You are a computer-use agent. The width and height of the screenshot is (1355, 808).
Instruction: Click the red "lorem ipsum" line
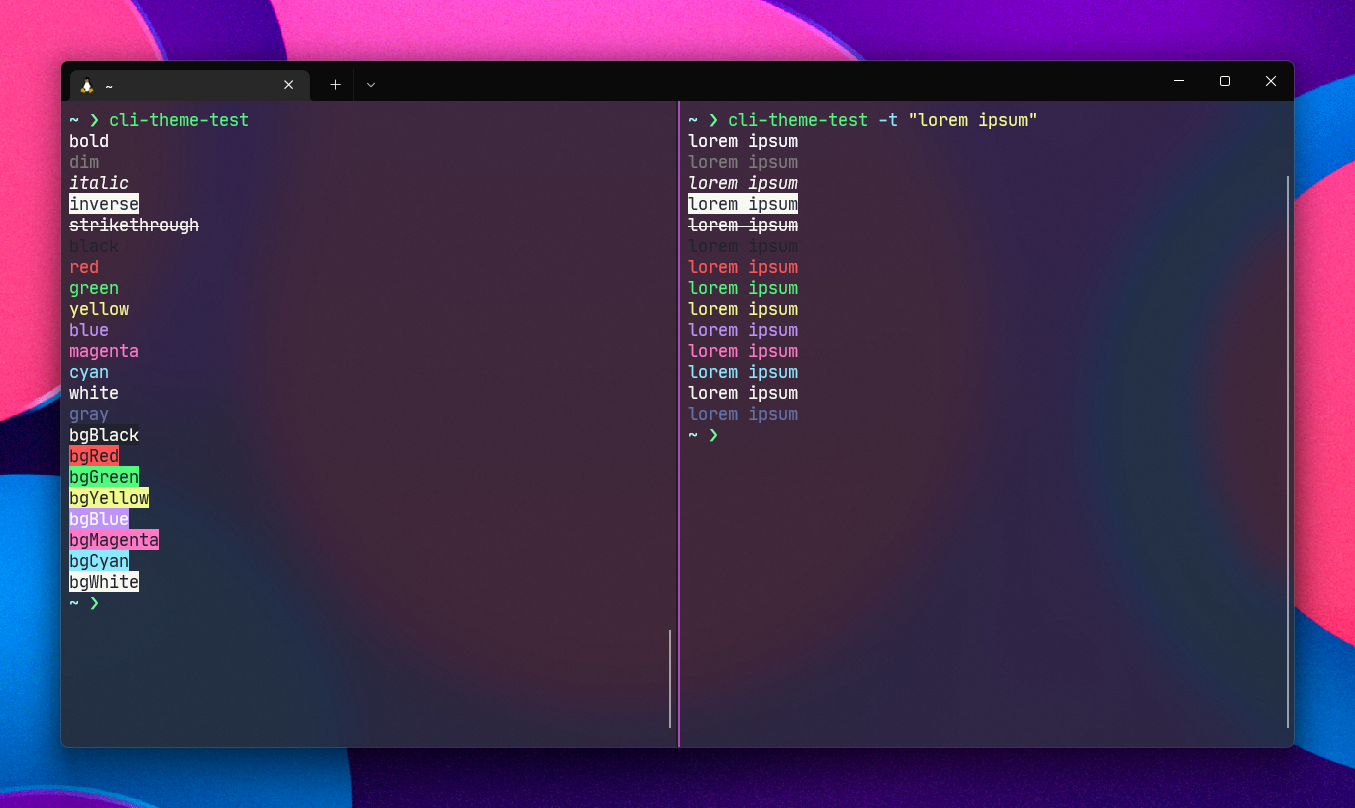pyautogui.click(x=743, y=267)
